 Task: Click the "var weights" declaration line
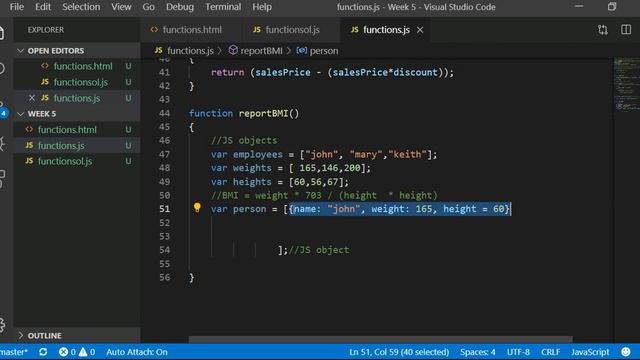click(291, 168)
